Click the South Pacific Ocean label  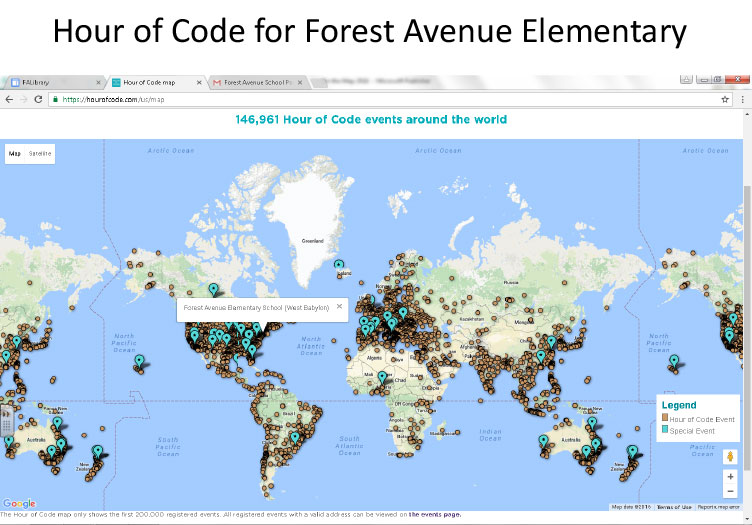[168, 446]
